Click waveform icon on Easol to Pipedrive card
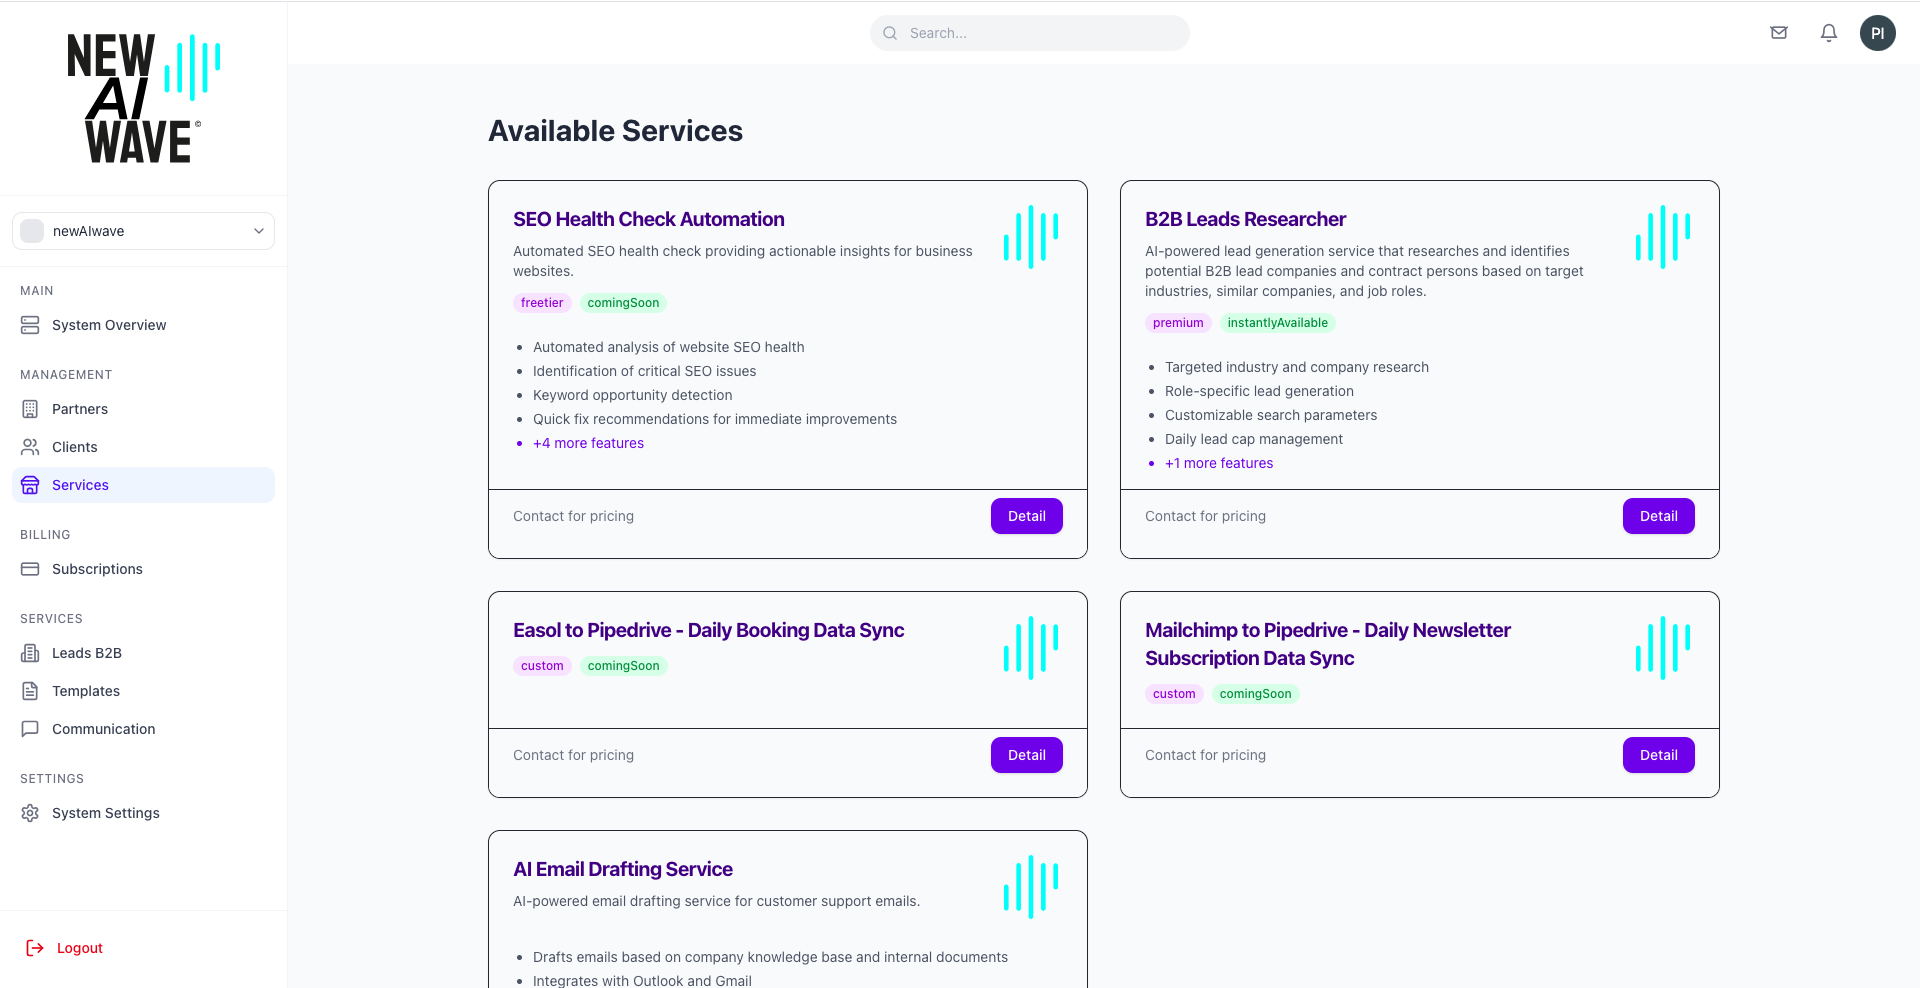Image resolution: width=1920 pixels, height=988 pixels. pos(1031,648)
